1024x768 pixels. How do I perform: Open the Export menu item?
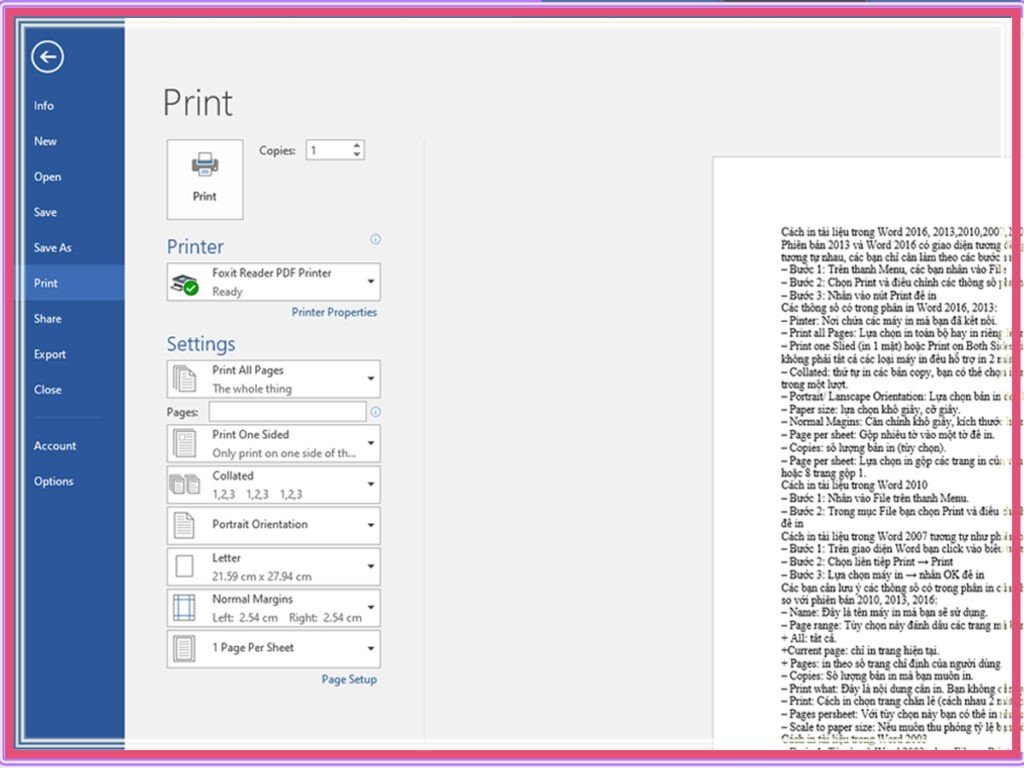[x=50, y=354]
